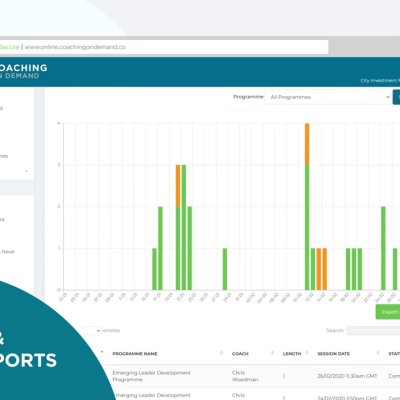Sort by the Programme Name sort arrows

point(221,353)
